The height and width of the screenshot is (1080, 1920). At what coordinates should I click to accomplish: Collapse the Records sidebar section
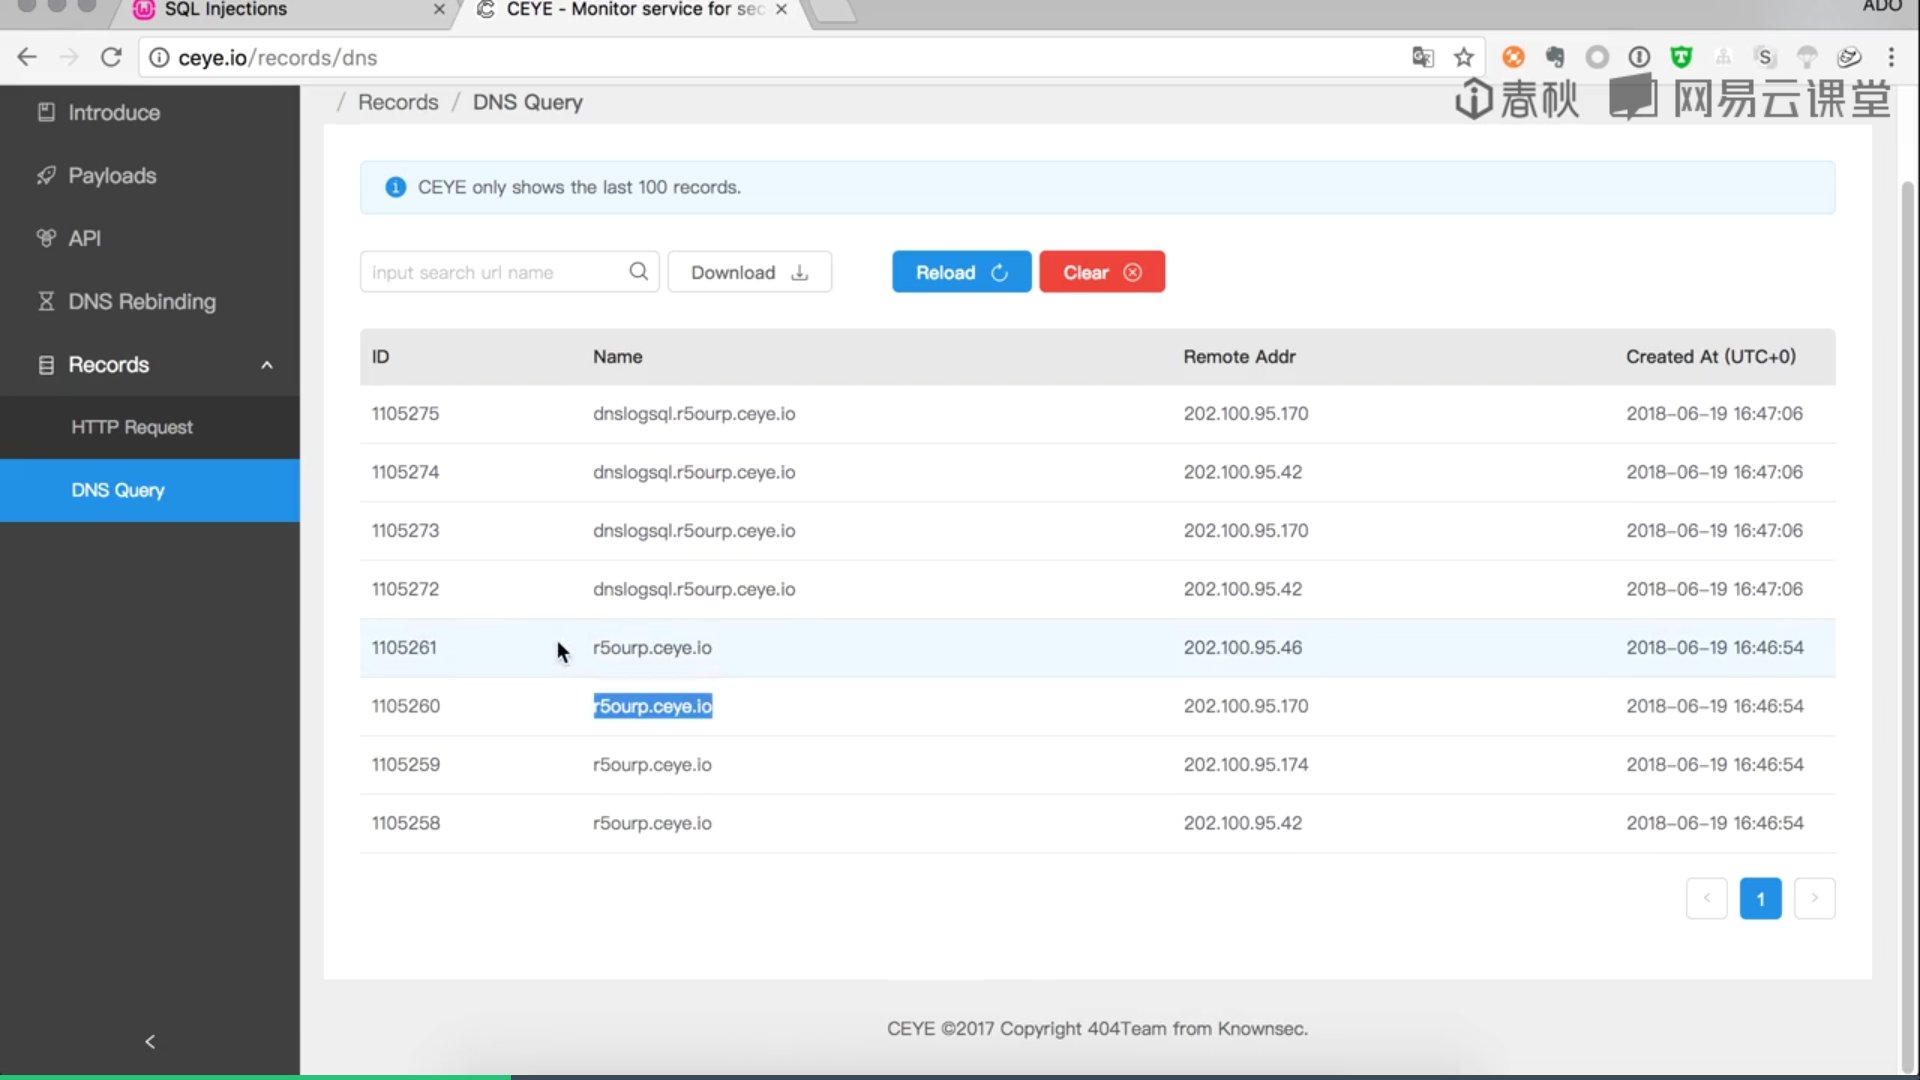tap(266, 365)
